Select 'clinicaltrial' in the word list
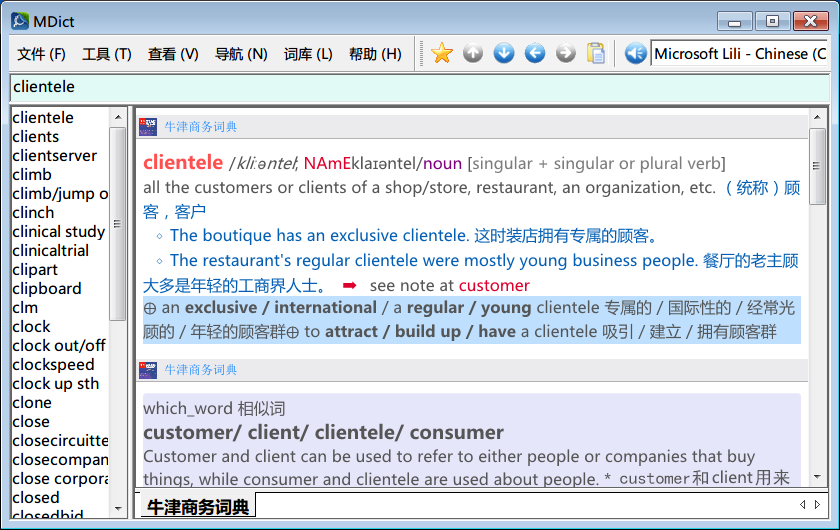 tap(50, 251)
